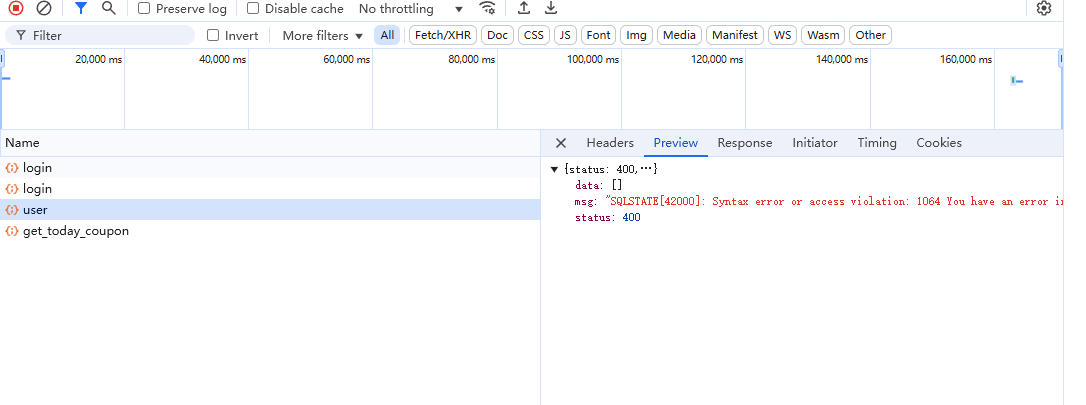This screenshot has height=405, width=1086.
Task: Expand the More filters dropdown
Action: tap(322, 35)
